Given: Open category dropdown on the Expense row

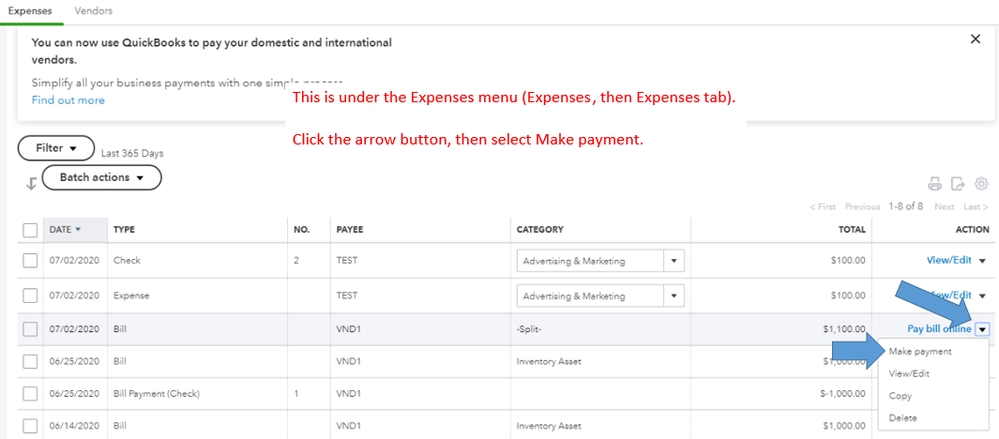Looking at the screenshot, I should click(674, 296).
